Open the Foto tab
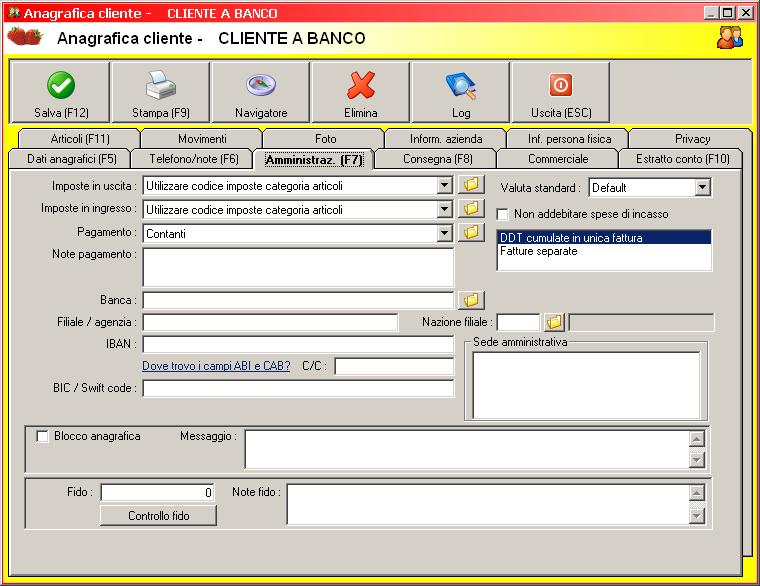The image size is (760, 586). point(325,139)
